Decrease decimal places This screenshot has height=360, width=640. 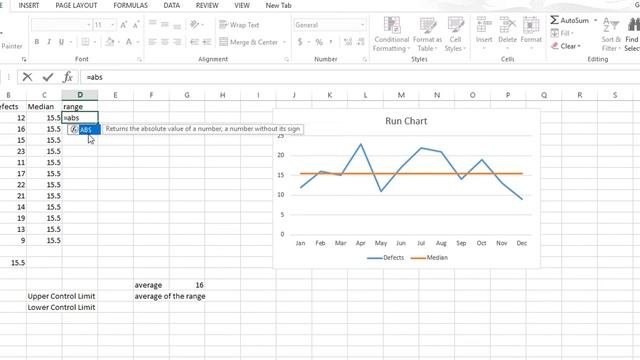pyautogui.click(x=361, y=42)
